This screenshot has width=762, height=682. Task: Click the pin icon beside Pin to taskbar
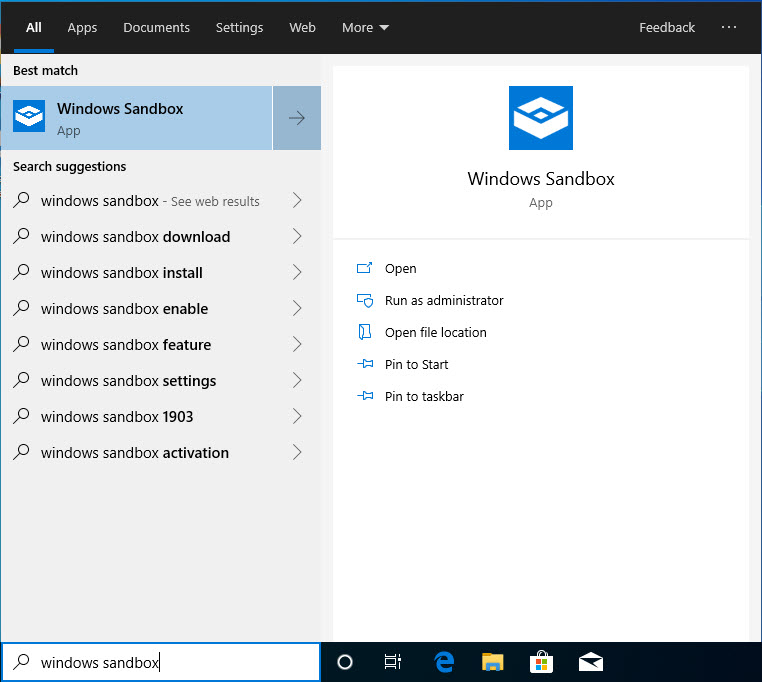click(365, 396)
